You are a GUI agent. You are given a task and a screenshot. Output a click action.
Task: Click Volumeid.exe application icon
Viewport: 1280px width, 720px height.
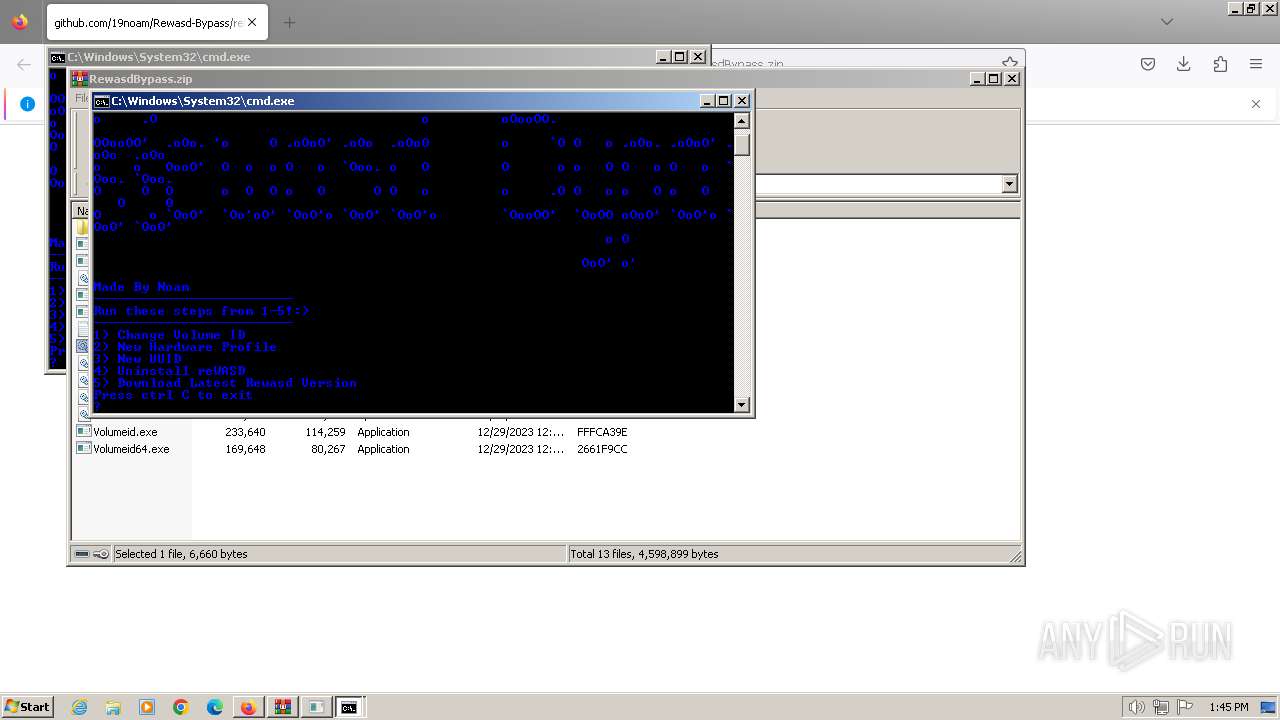coord(84,432)
